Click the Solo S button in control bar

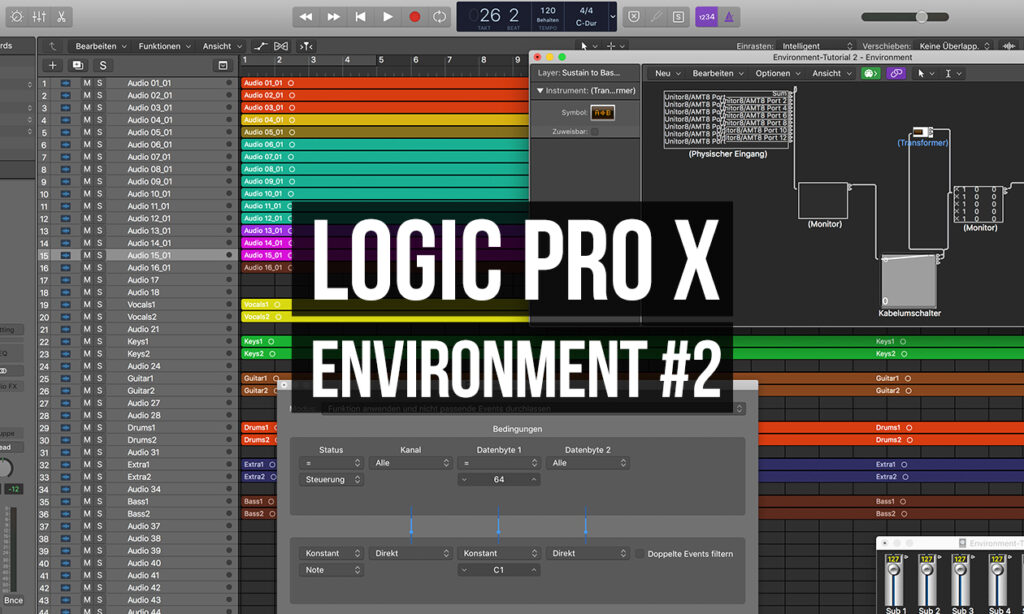tap(679, 17)
